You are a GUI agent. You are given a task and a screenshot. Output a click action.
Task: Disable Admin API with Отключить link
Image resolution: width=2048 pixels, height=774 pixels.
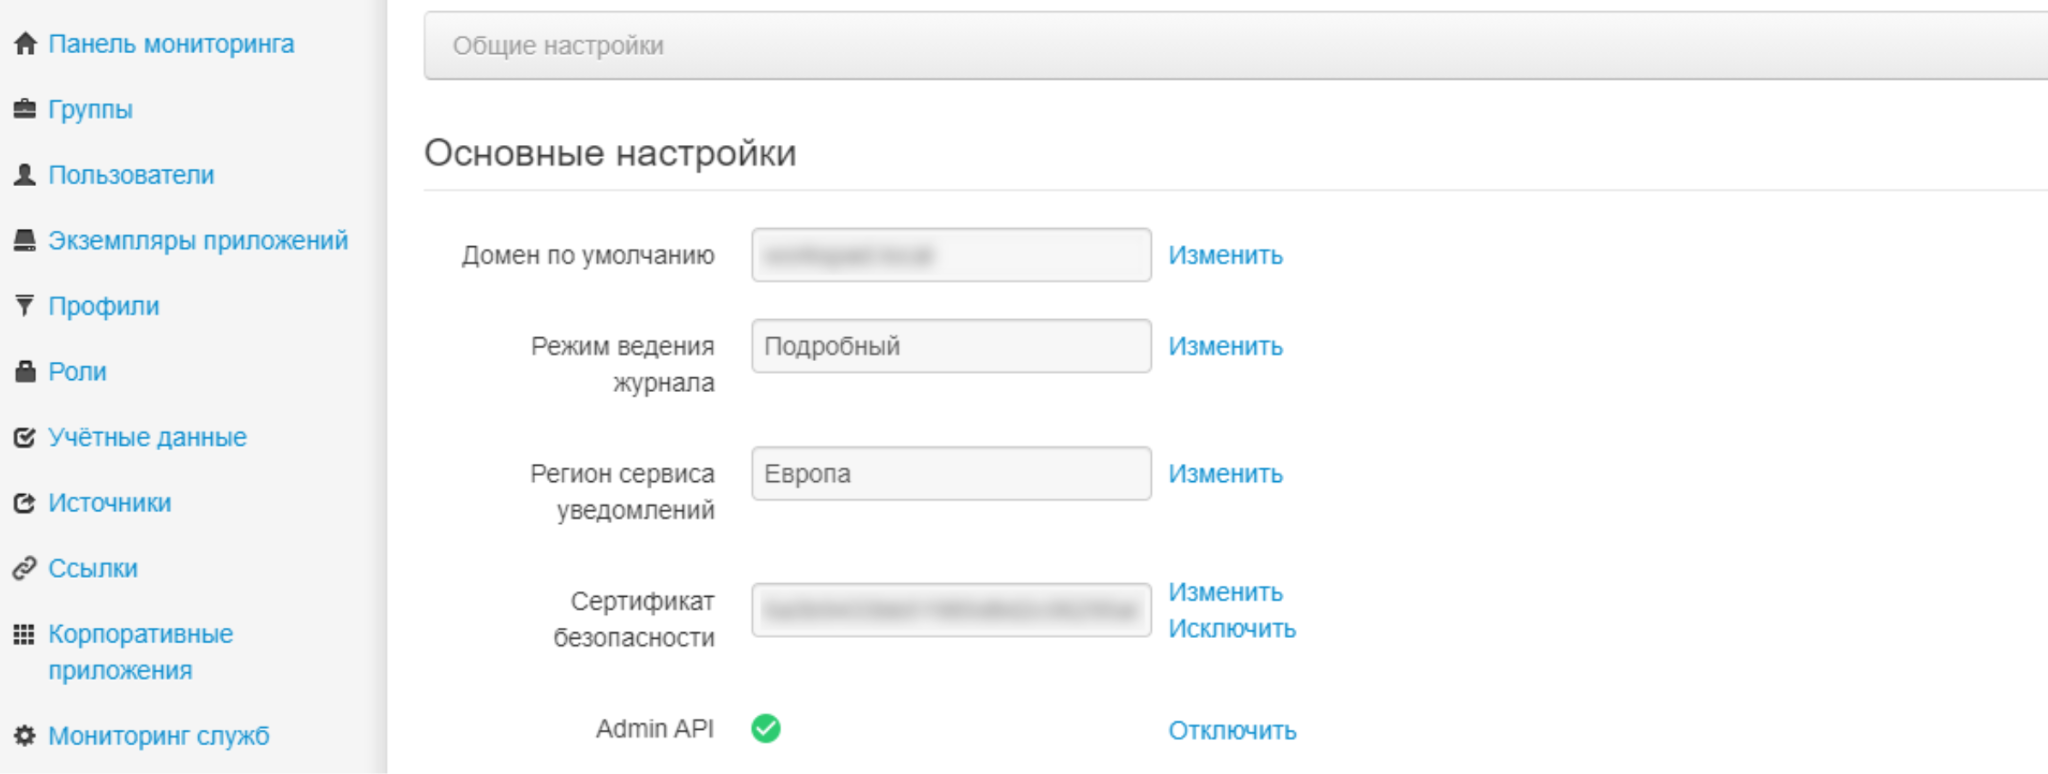(1232, 731)
